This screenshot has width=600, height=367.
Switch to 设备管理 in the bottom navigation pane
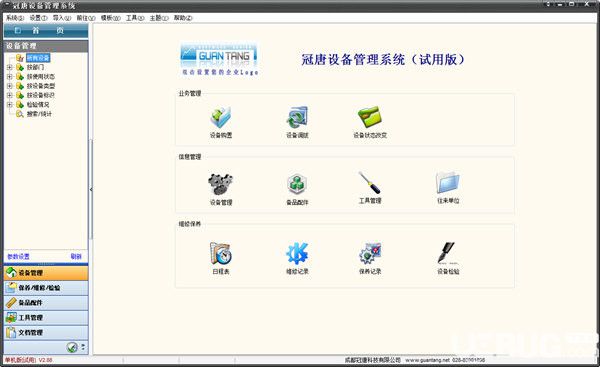tap(46, 273)
